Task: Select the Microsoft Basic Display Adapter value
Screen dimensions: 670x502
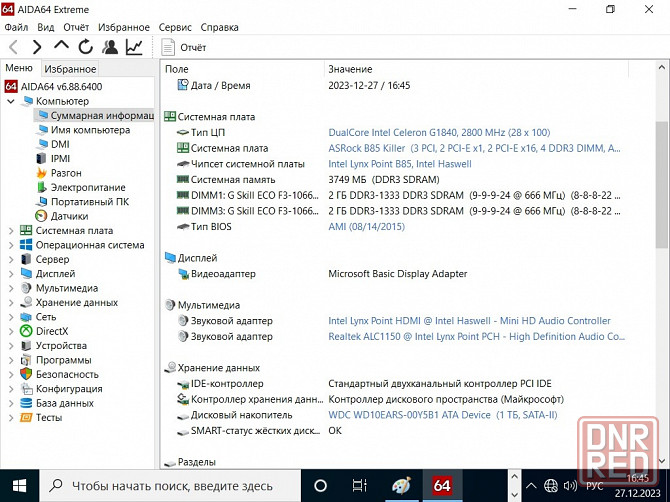Action: [397, 274]
